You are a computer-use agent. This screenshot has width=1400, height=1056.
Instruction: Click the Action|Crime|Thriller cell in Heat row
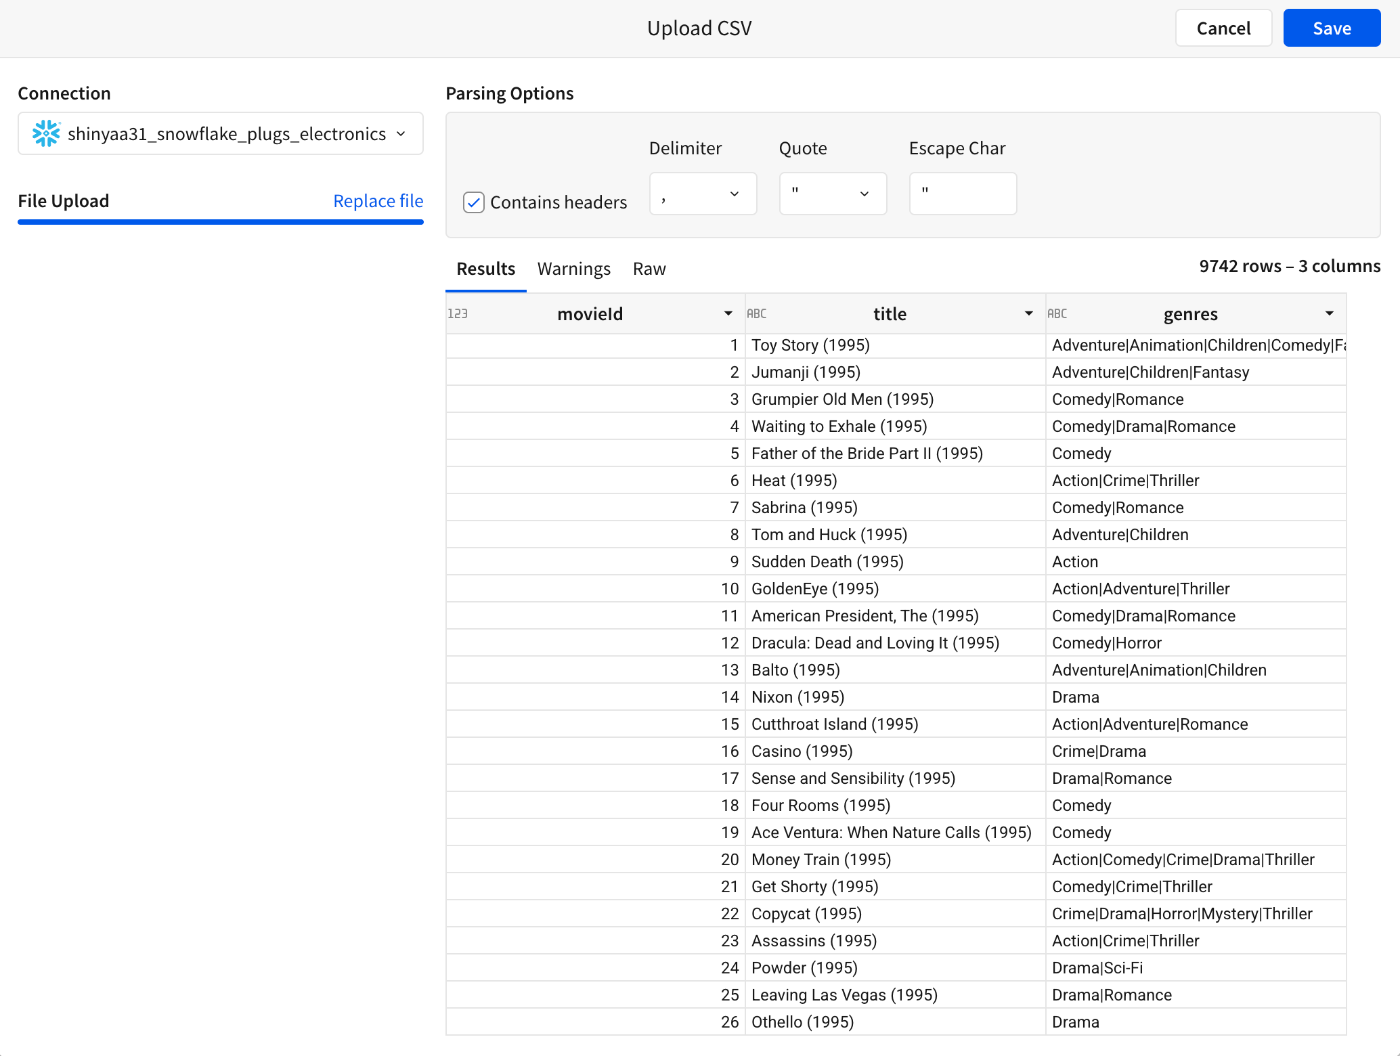tap(1196, 480)
